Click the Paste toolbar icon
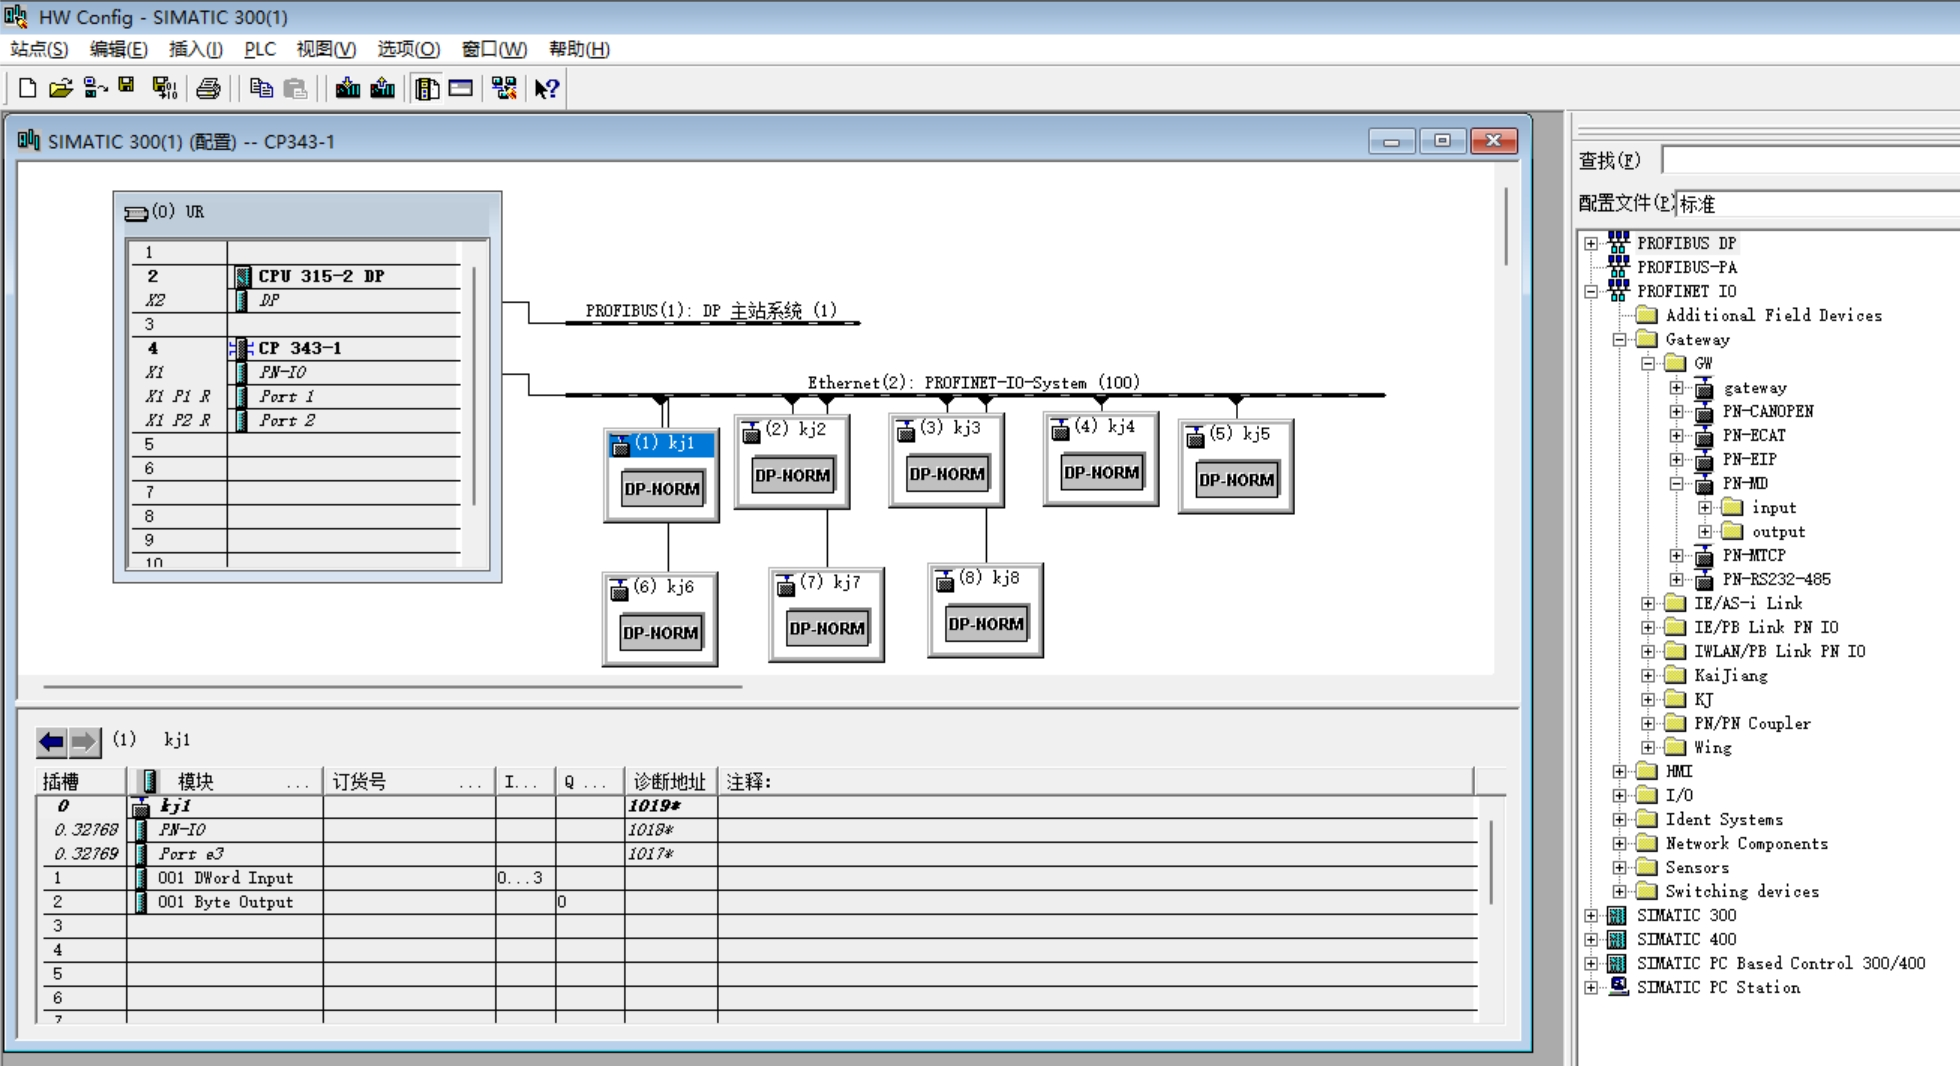 tap(295, 88)
